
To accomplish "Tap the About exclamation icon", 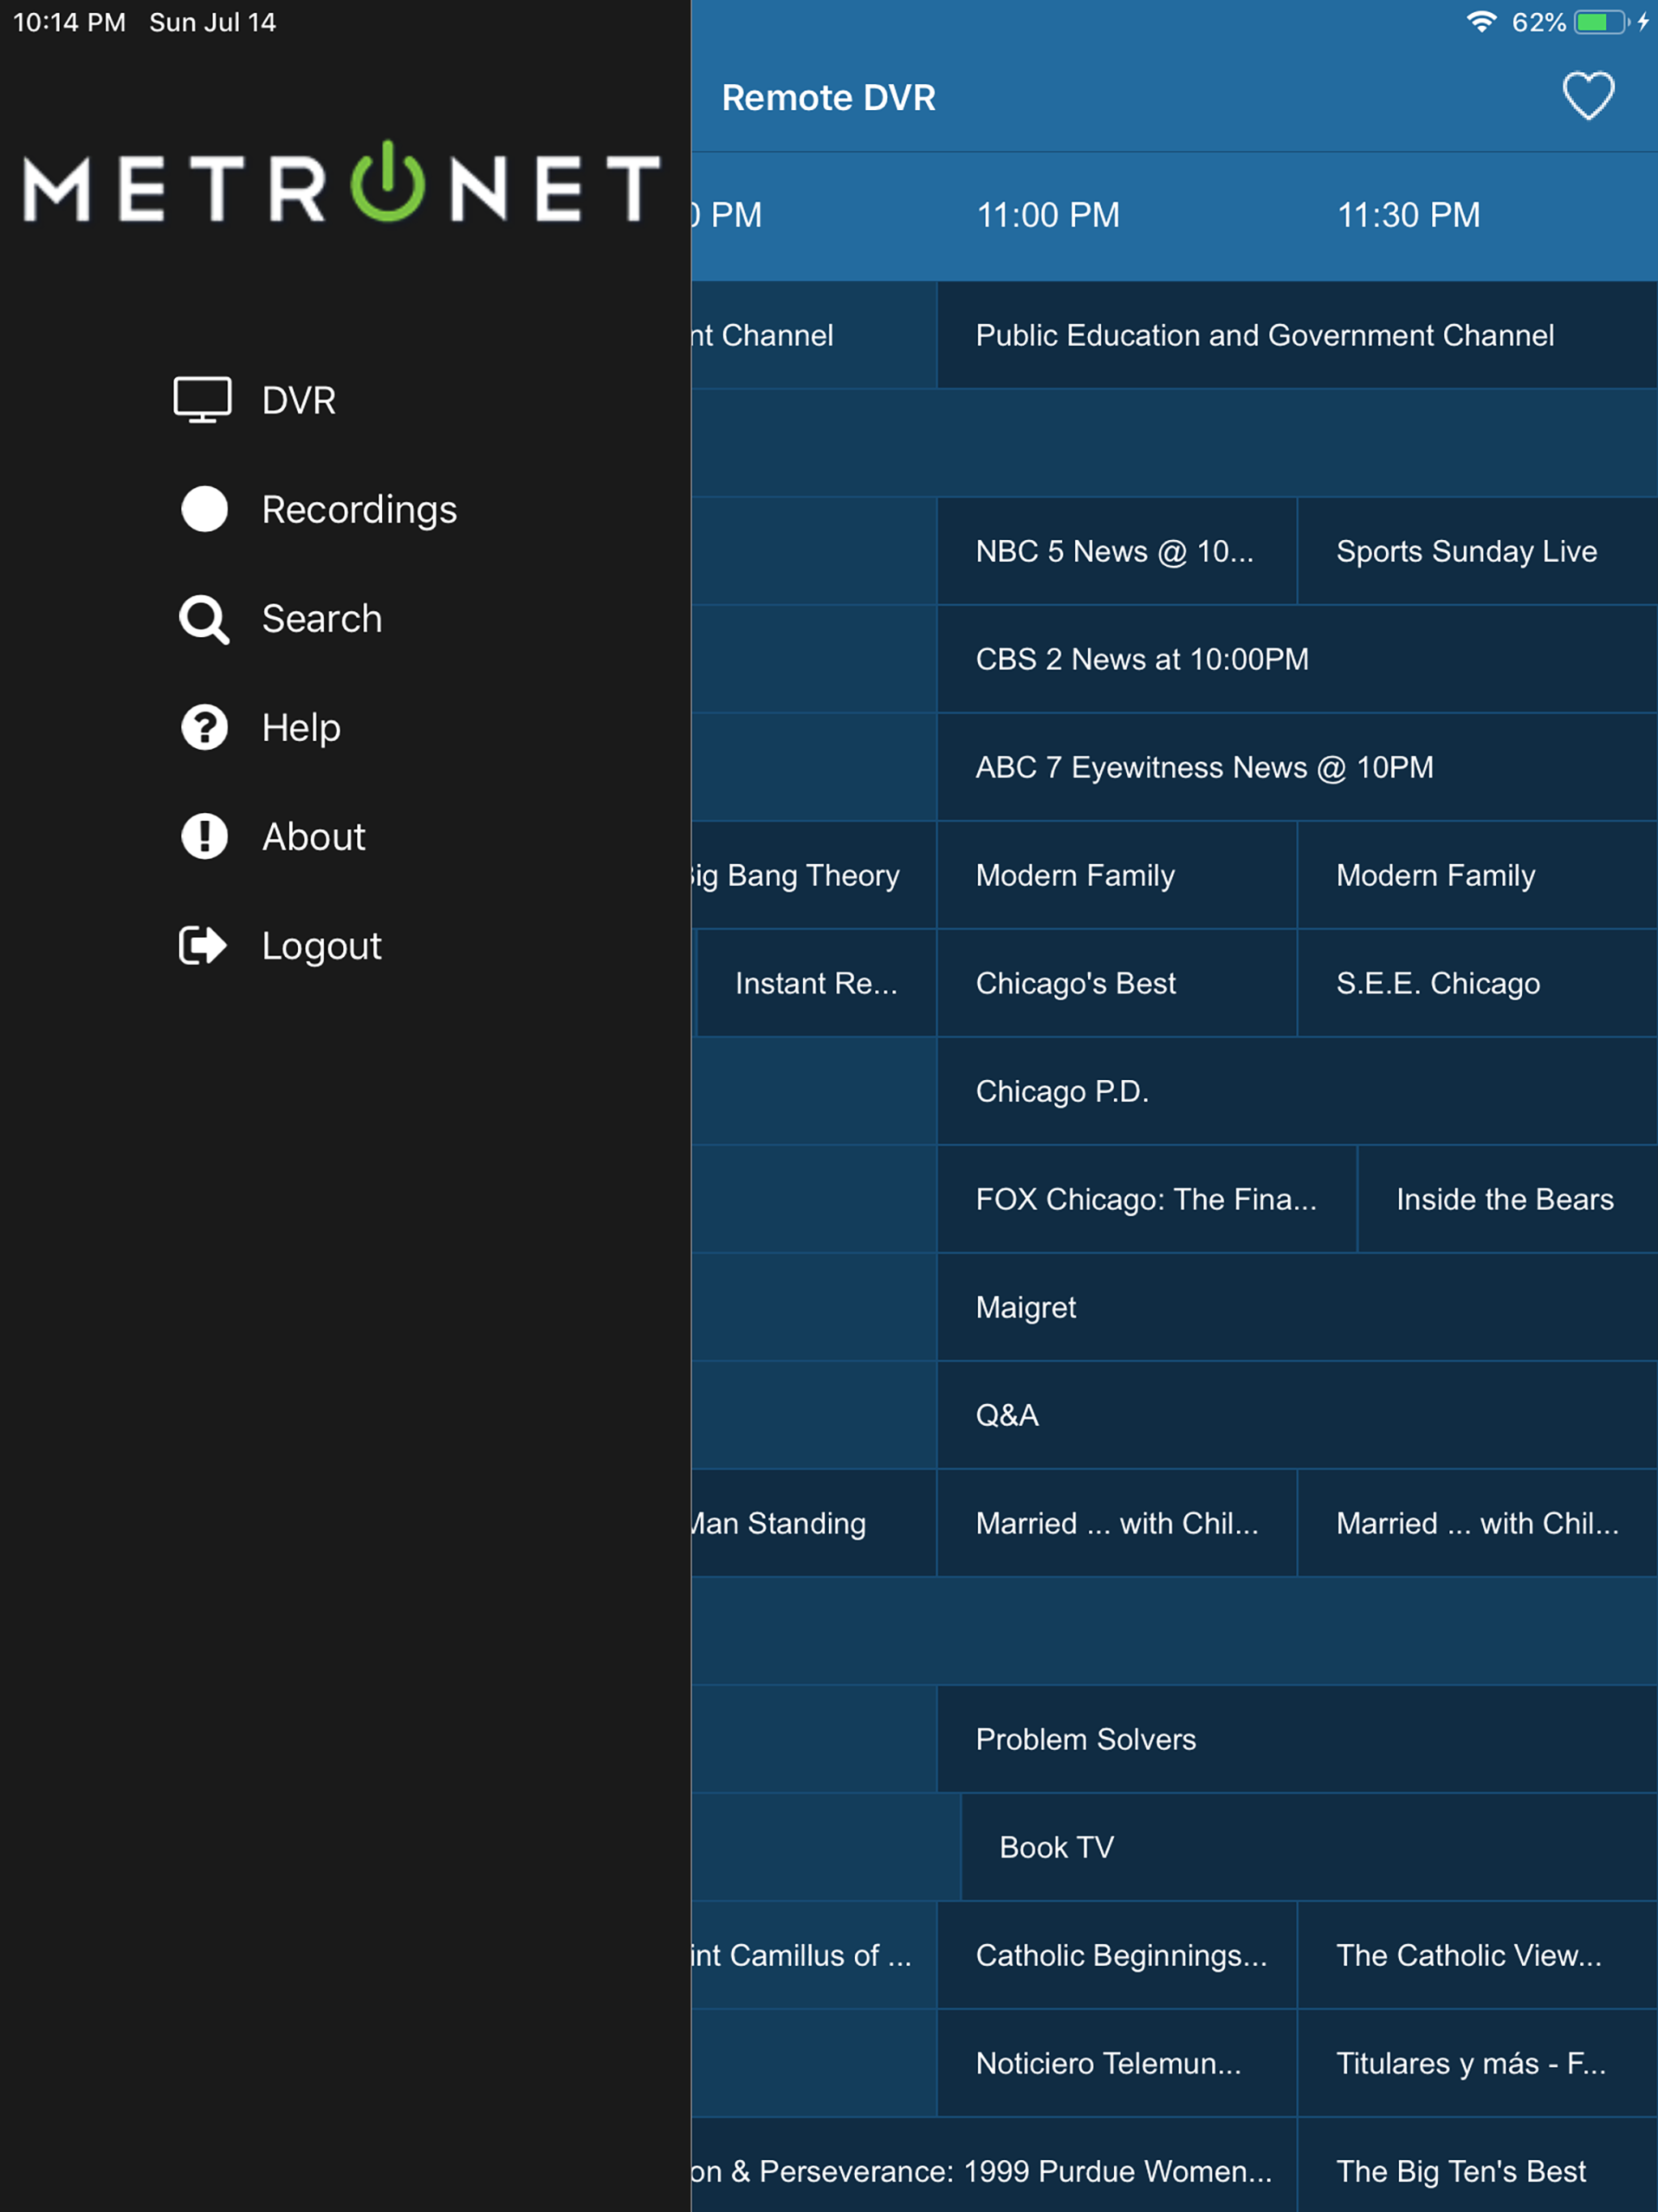I will [204, 836].
